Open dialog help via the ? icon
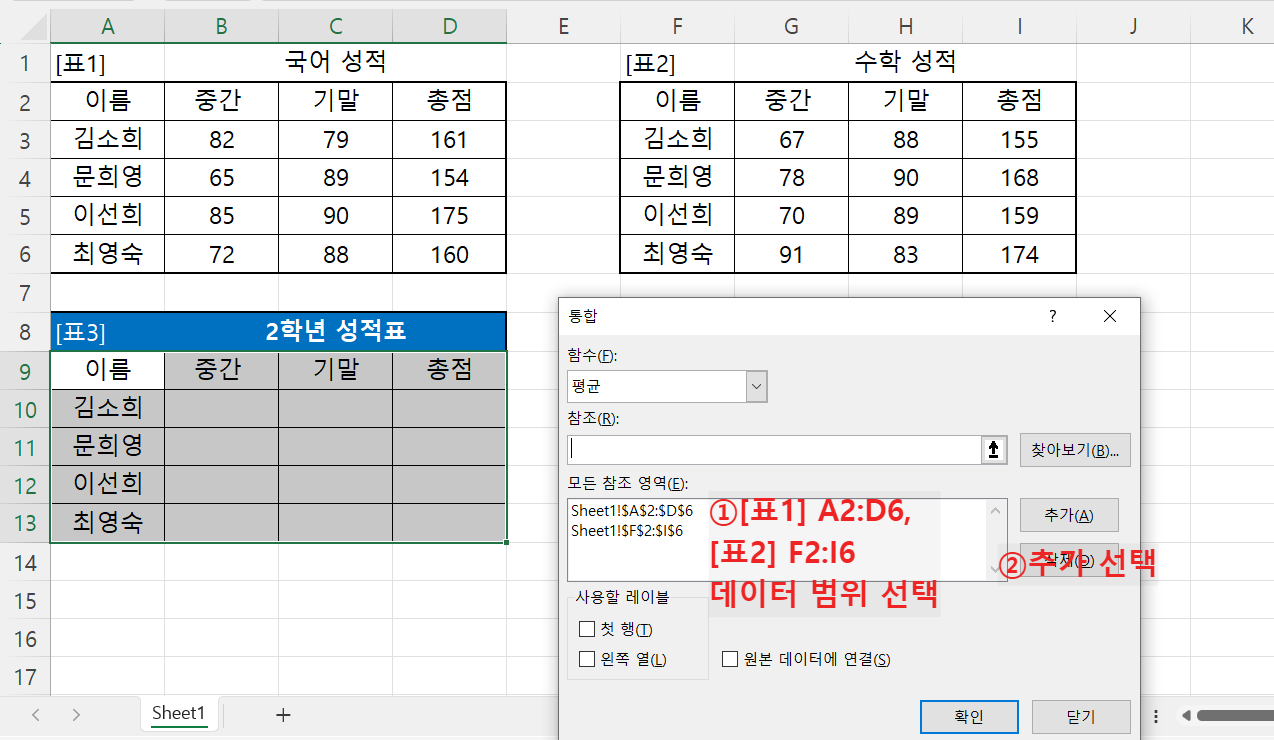Image resolution: width=1274 pixels, height=740 pixels. (x=1052, y=315)
